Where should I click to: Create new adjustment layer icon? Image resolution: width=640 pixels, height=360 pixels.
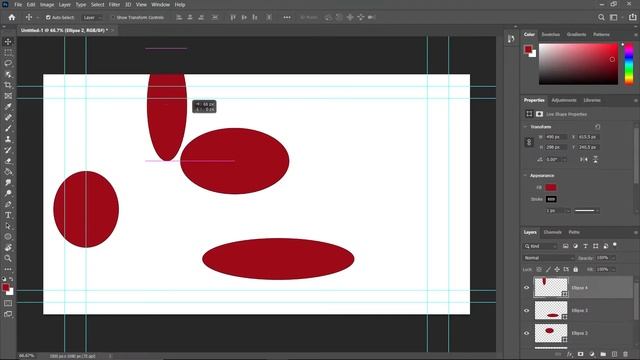click(592, 354)
